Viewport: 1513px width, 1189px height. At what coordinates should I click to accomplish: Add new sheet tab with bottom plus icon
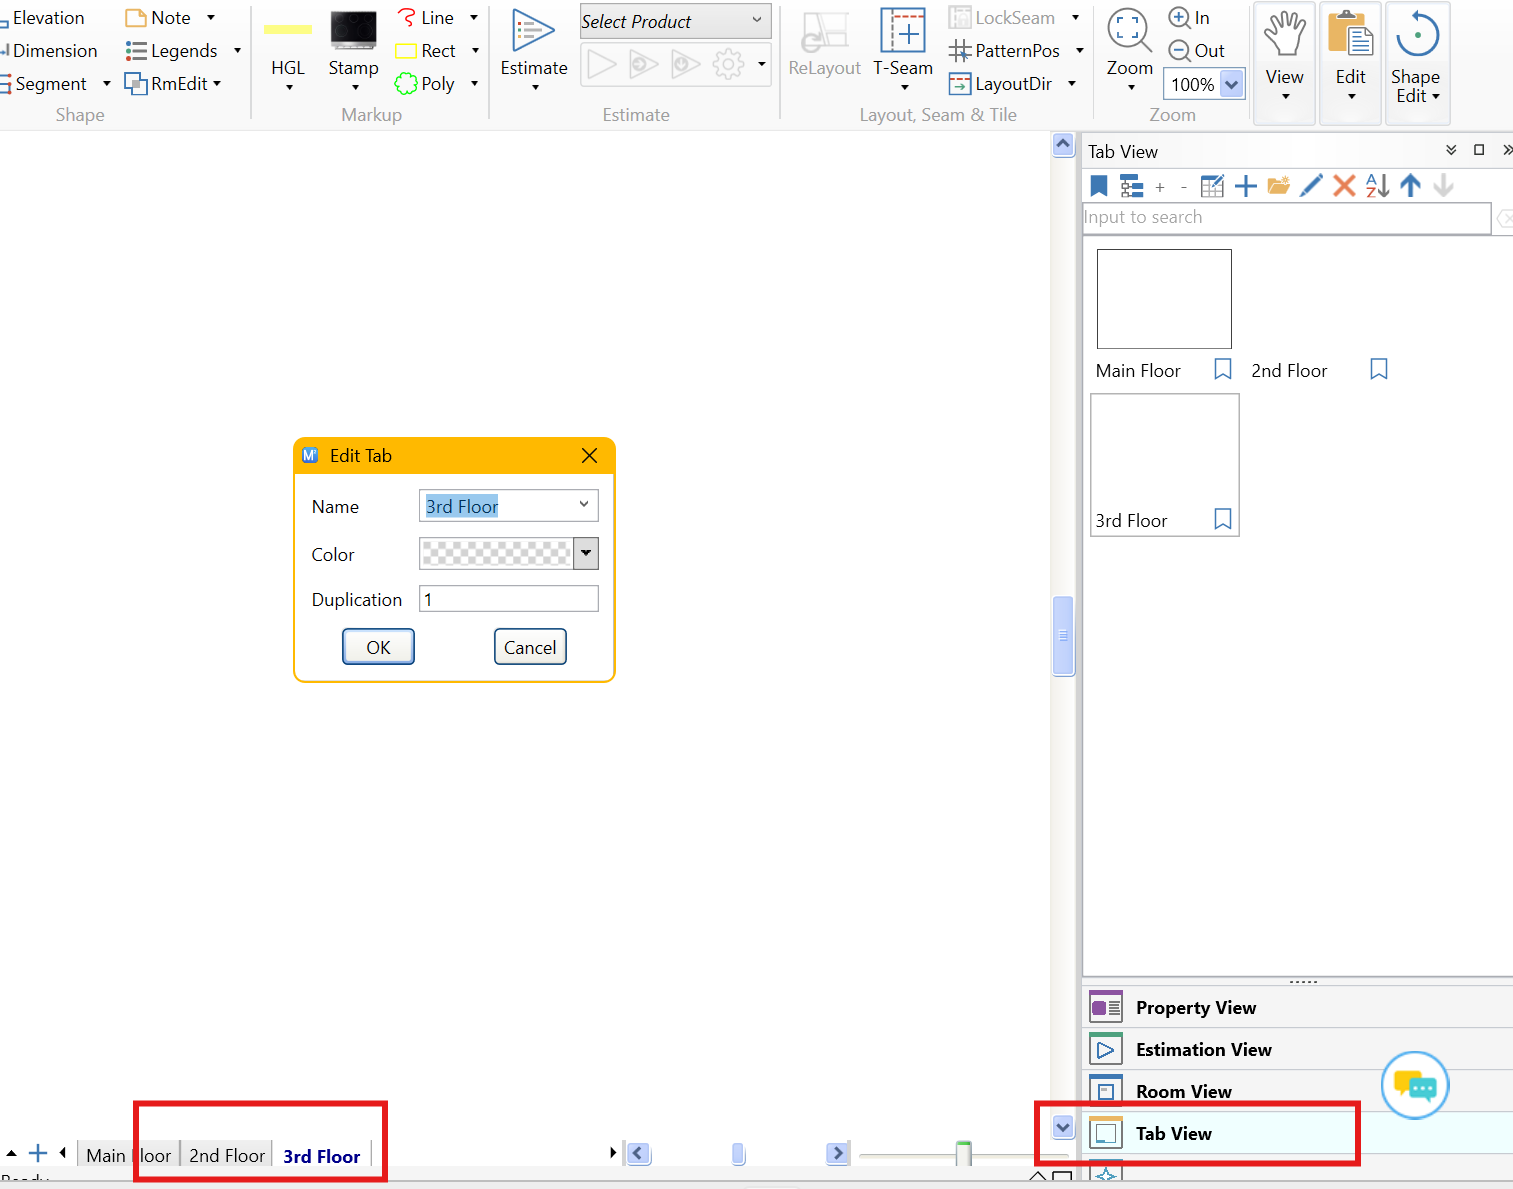(38, 1153)
